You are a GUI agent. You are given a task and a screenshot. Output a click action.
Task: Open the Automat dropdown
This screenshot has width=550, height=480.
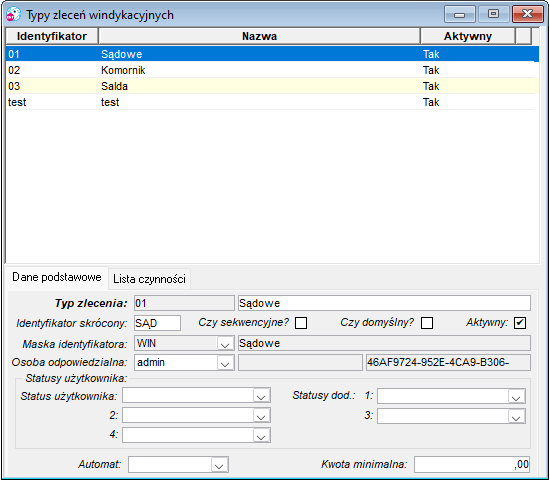click(219, 465)
